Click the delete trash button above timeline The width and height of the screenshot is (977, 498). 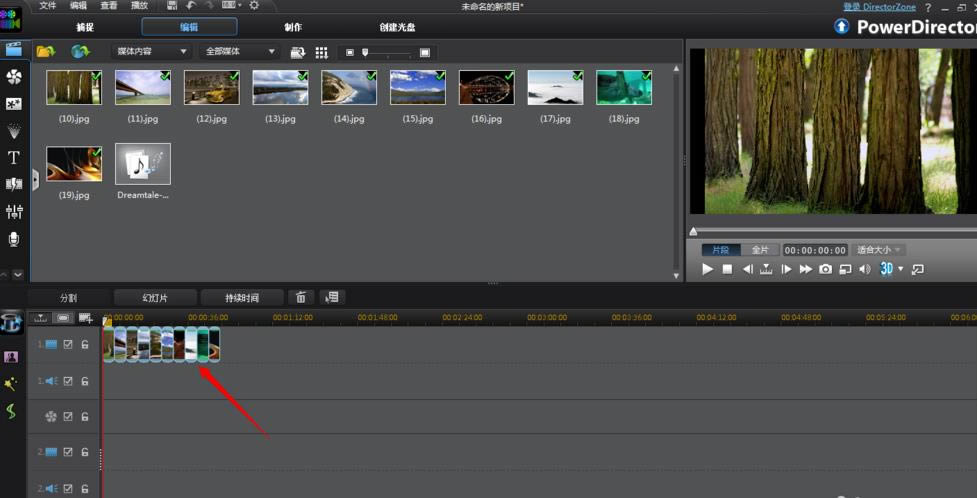click(x=301, y=297)
